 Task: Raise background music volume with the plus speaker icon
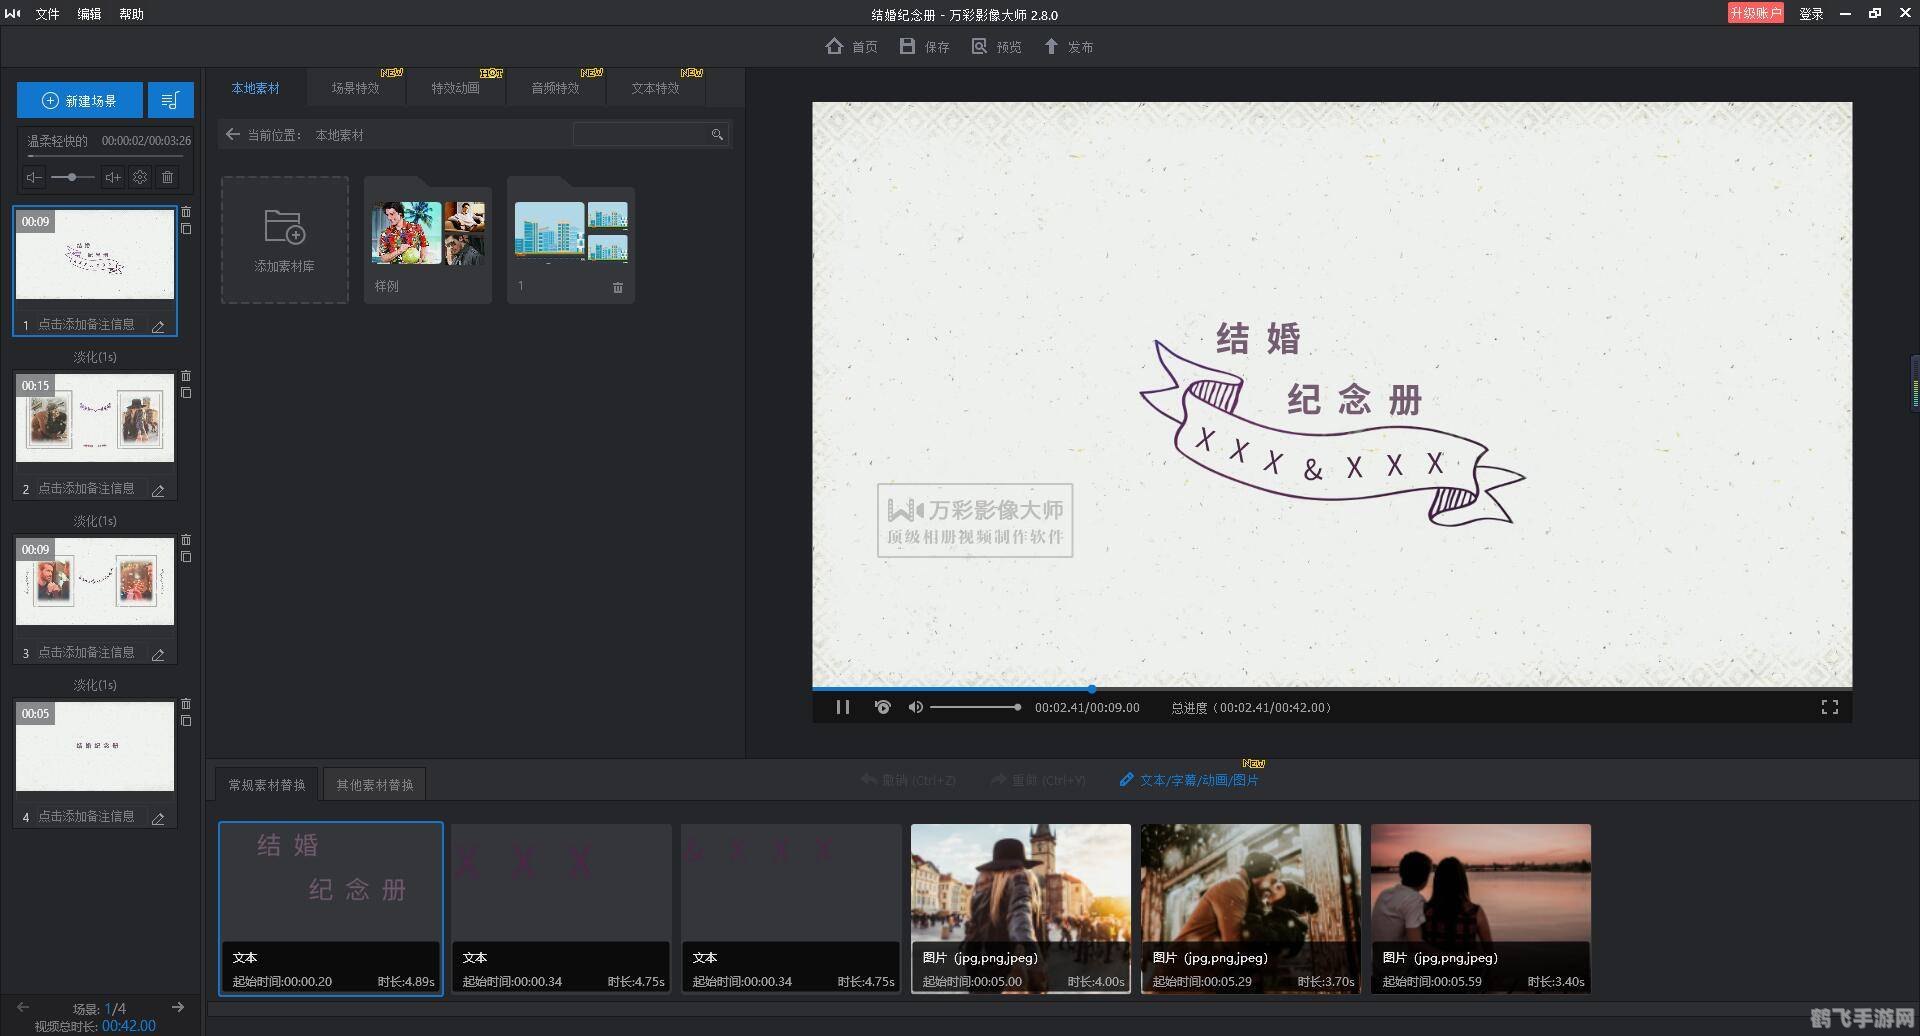[113, 177]
